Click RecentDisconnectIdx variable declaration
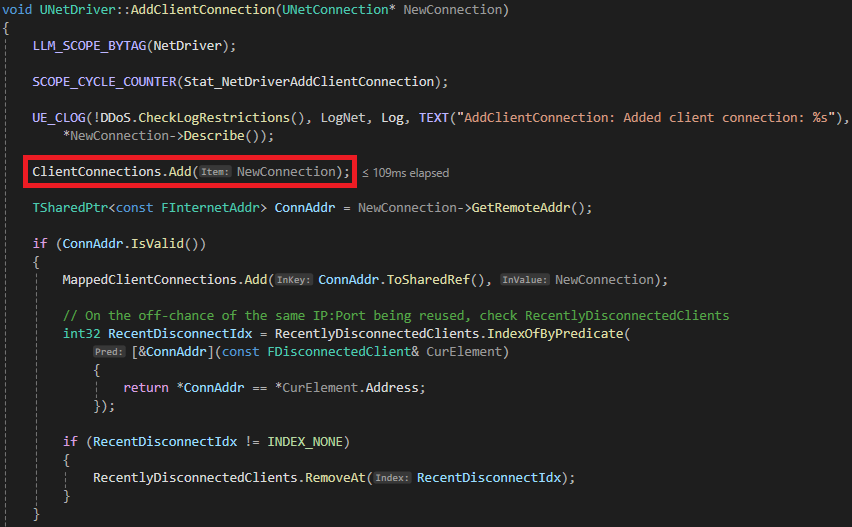The height and width of the screenshot is (527, 852). pyautogui.click(x=180, y=334)
